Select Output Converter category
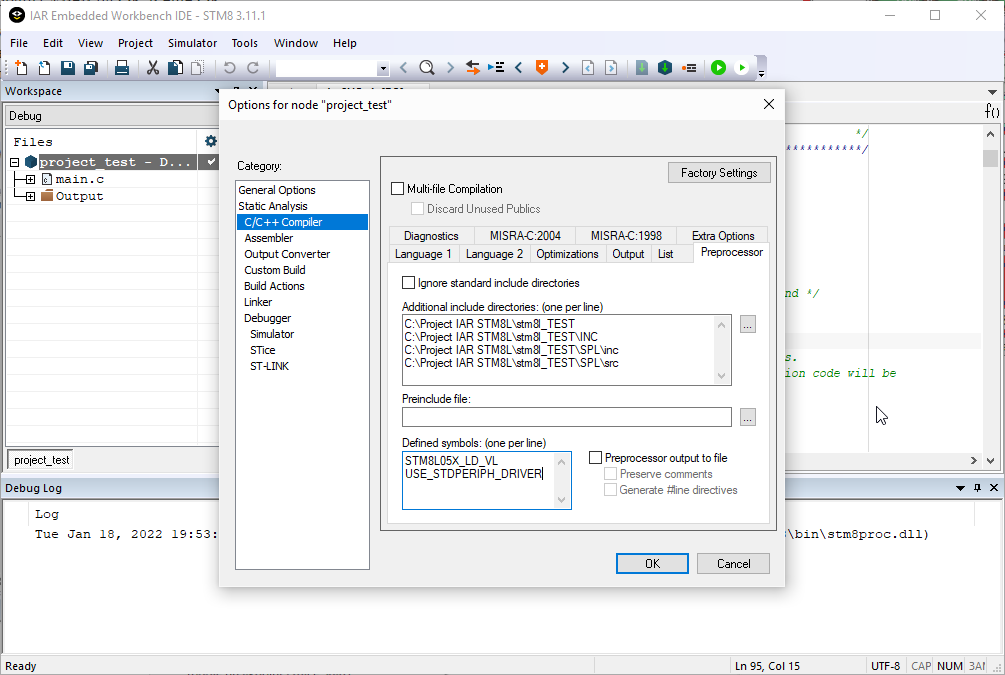Image resolution: width=1005 pixels, height=675 pixels. point(287,254)
